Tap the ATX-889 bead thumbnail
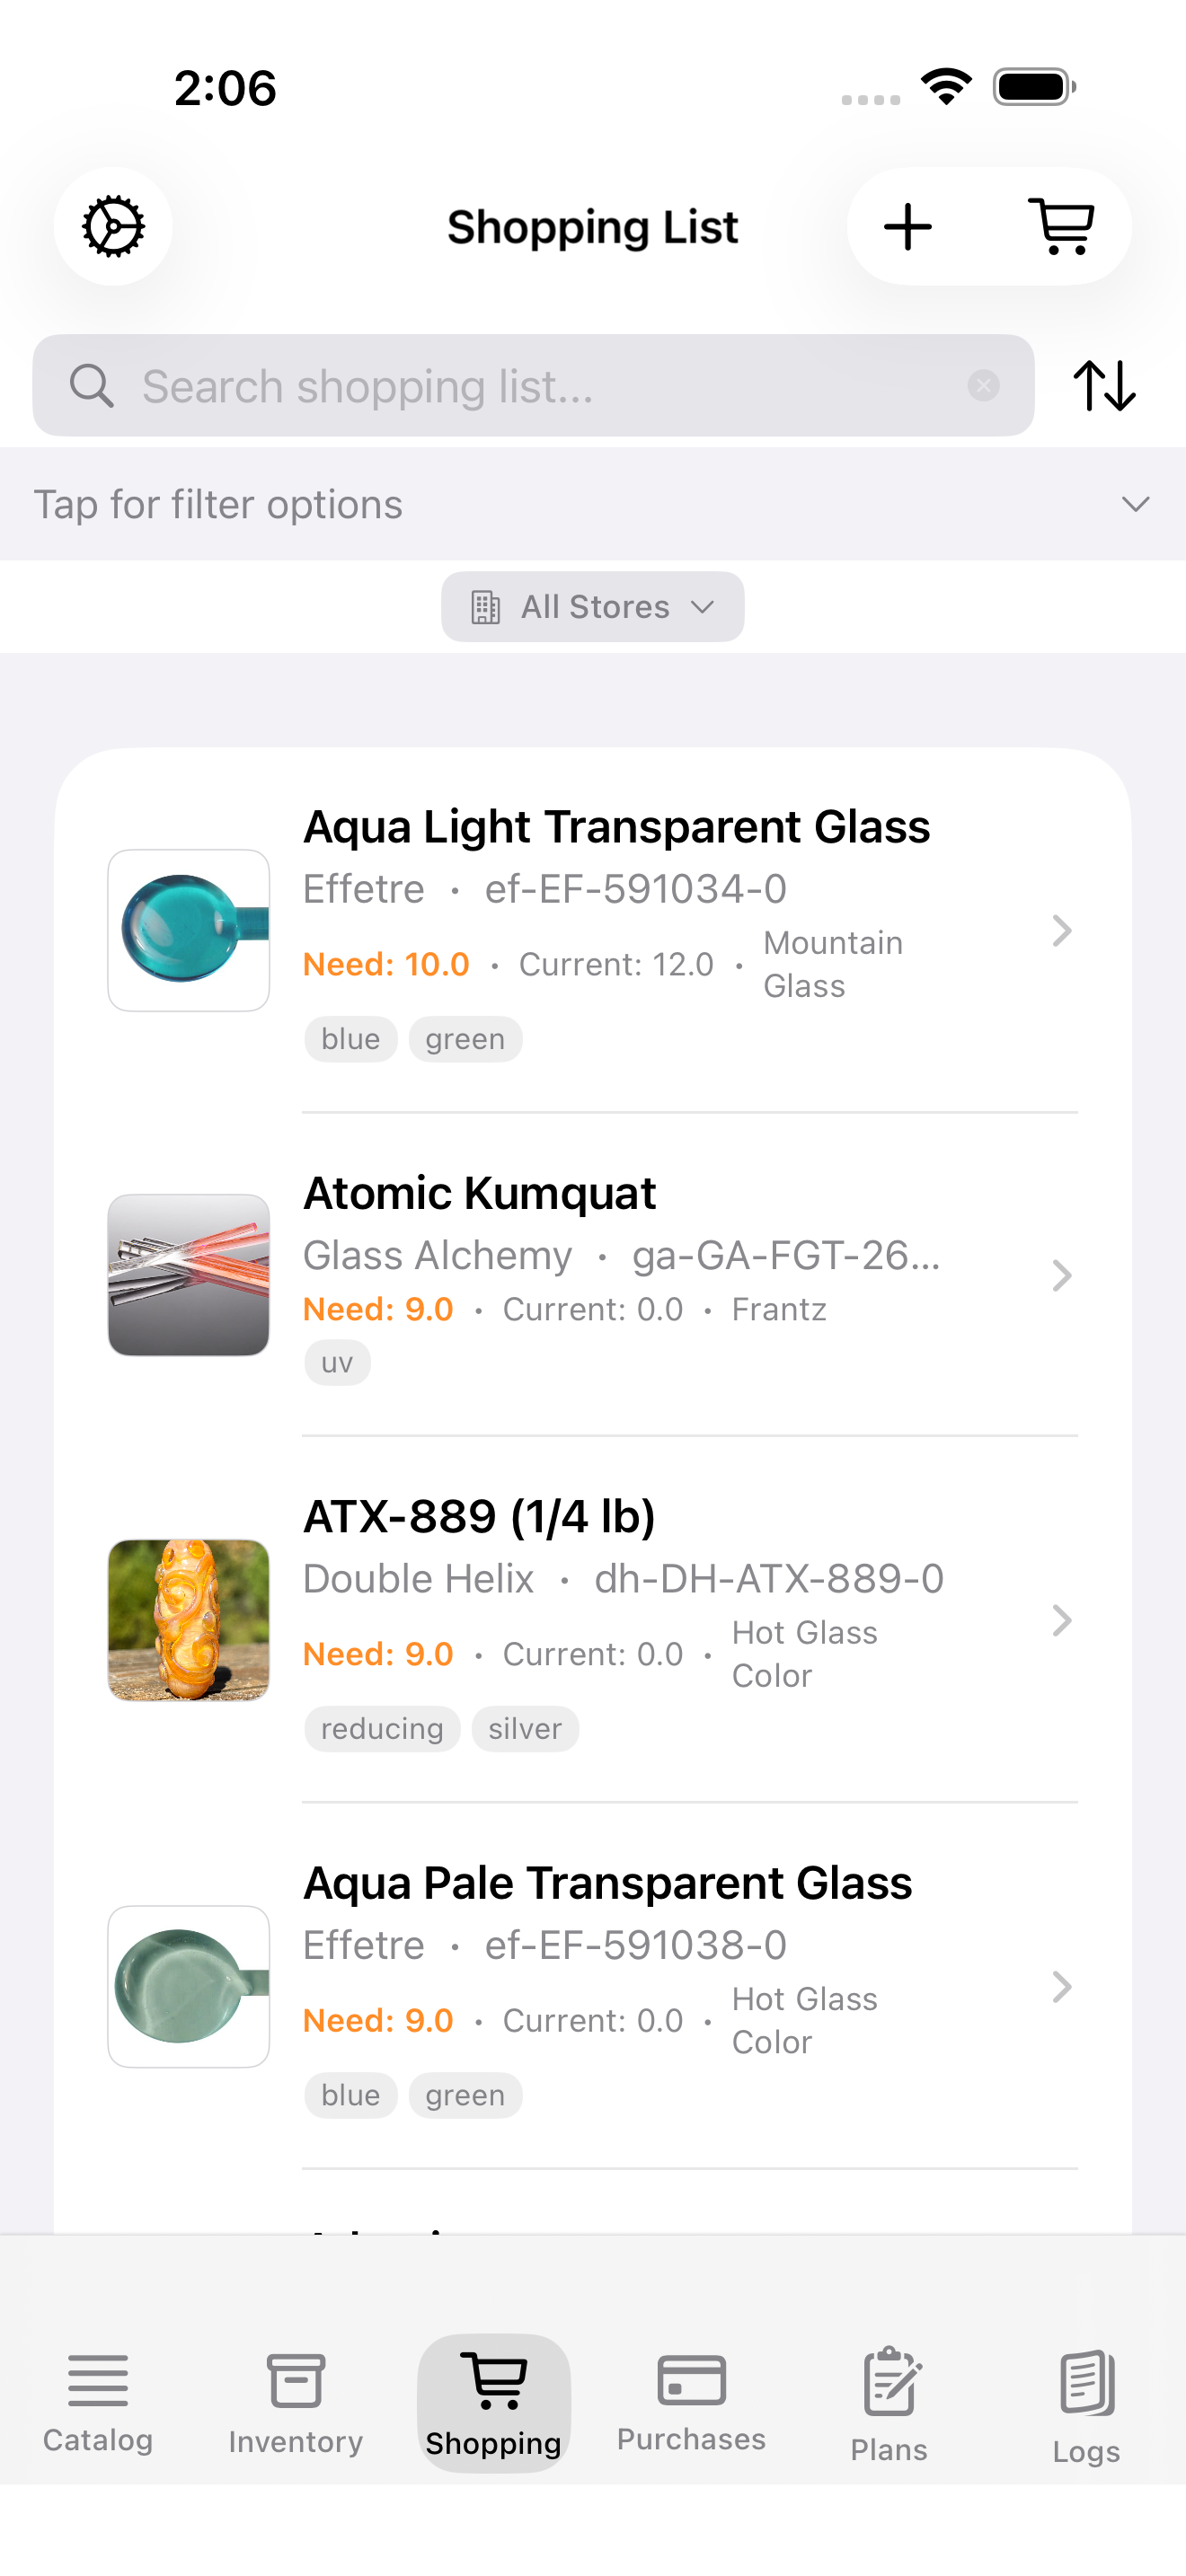 click(x=189, y=1620)
